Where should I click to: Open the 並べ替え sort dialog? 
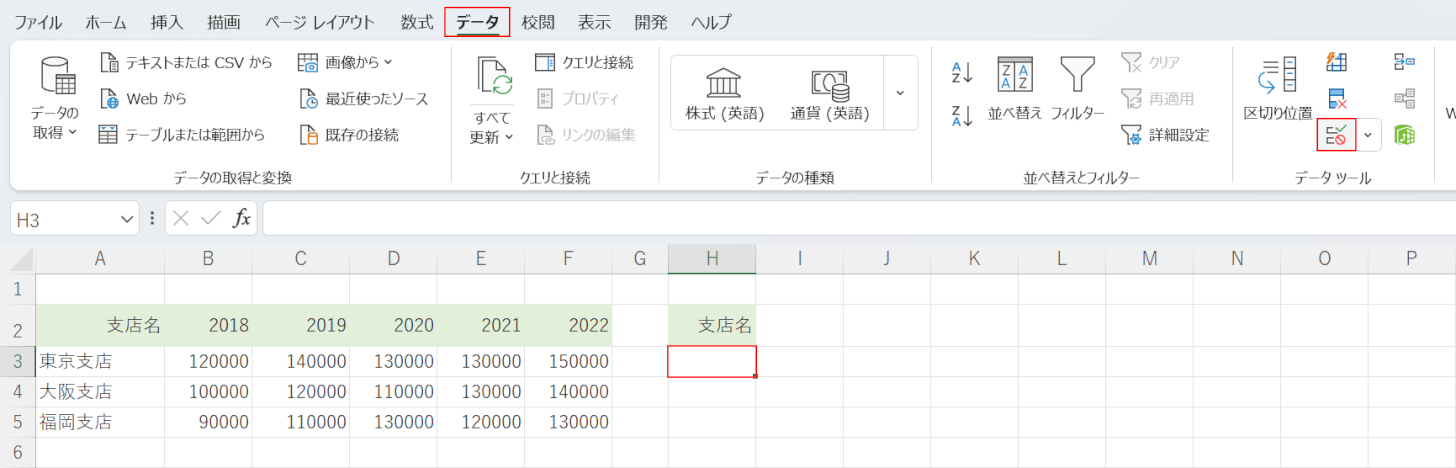[1015, 90]
